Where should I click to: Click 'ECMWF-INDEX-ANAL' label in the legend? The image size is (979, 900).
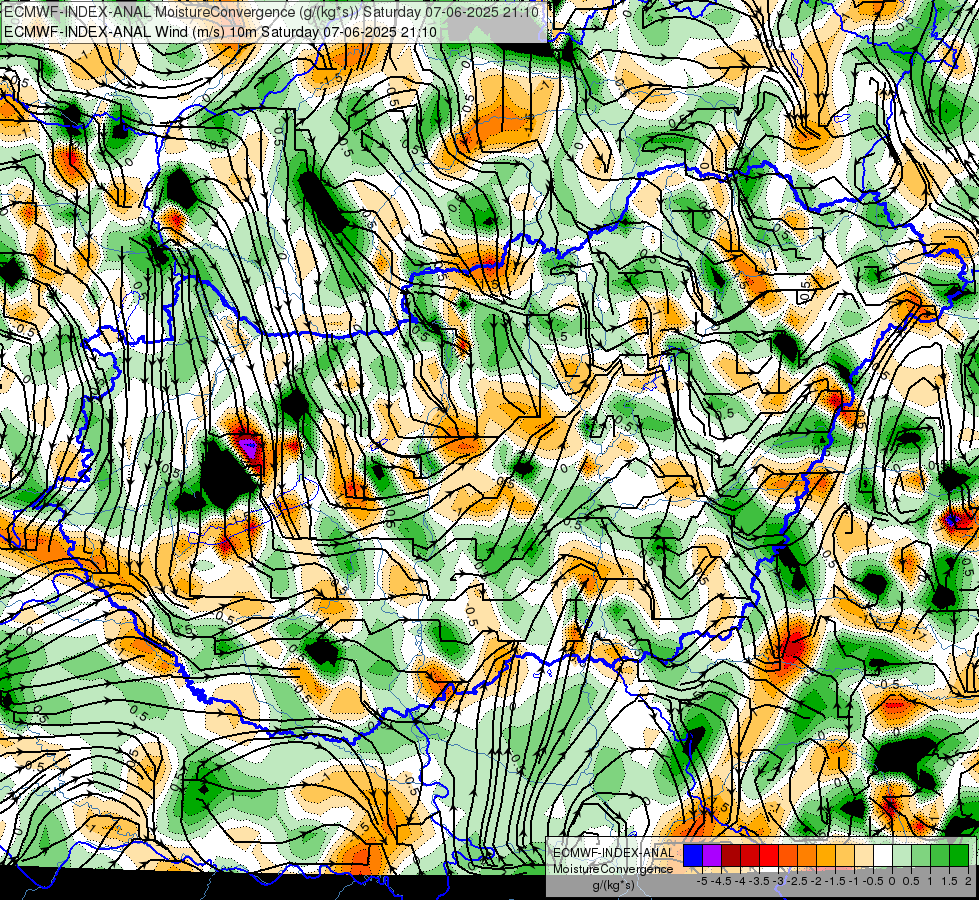[614, 853]
